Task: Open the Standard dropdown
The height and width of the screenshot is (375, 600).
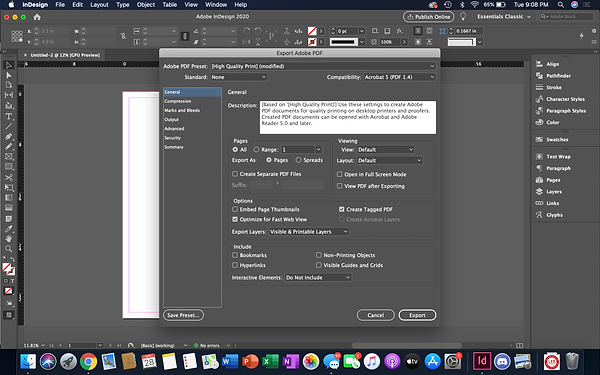Action: (238, 77)
